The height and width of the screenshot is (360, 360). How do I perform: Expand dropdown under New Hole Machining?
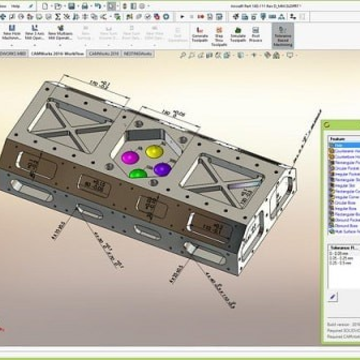(x=12, y=45)
